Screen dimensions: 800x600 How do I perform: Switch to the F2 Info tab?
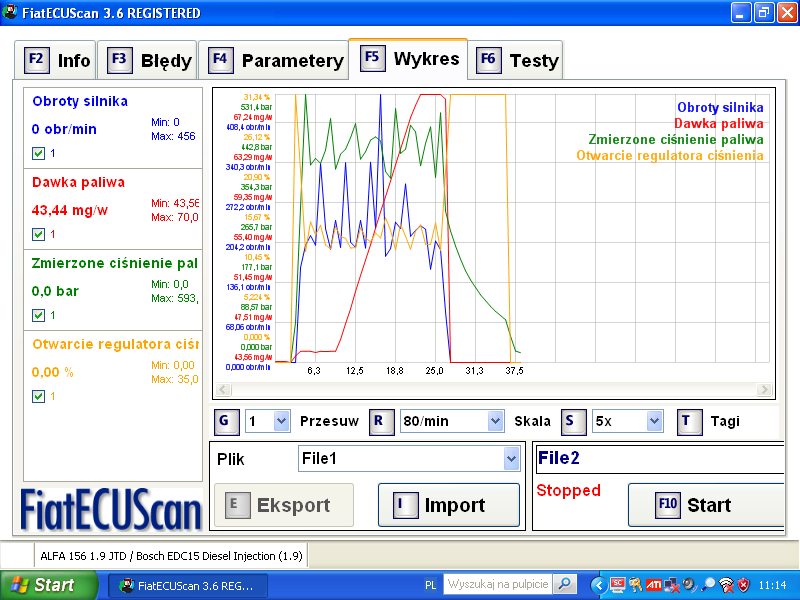(x=56, y=60)
